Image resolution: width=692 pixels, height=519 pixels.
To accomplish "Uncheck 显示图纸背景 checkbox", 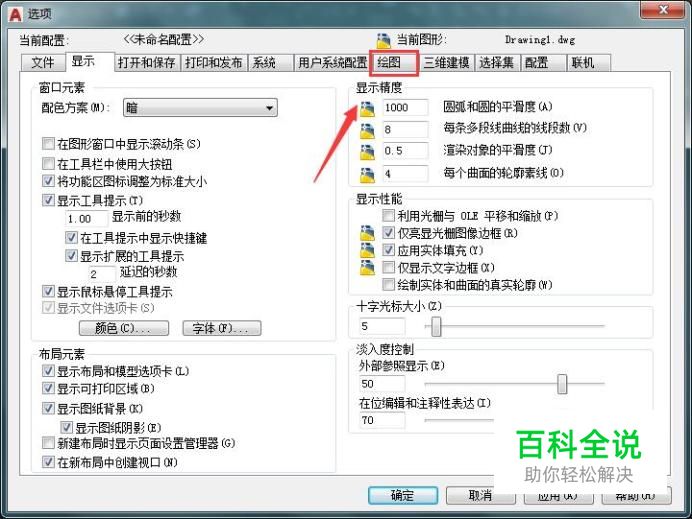I will (48, 408).
